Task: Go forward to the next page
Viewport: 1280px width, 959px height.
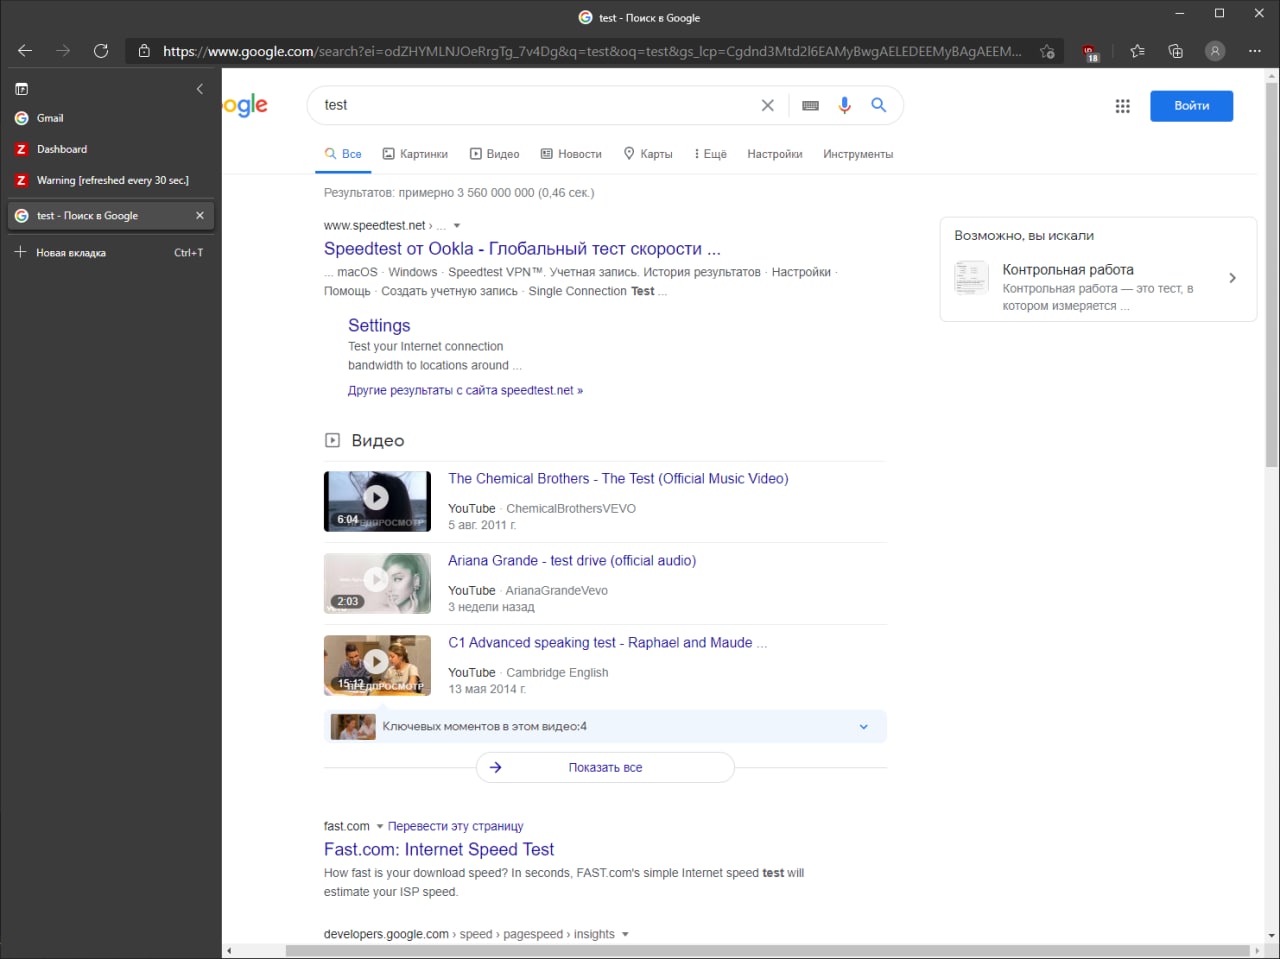Action: 63,51
